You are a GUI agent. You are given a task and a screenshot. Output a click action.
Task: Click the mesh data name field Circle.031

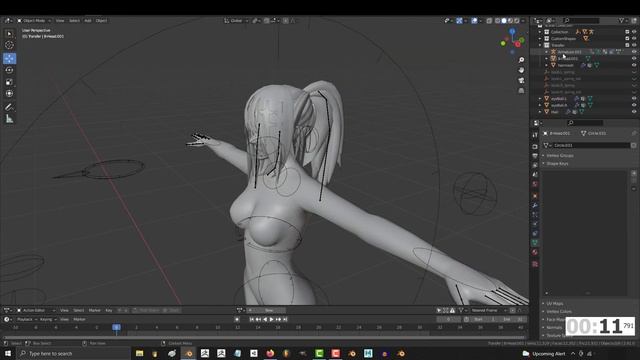click(591, 145)
